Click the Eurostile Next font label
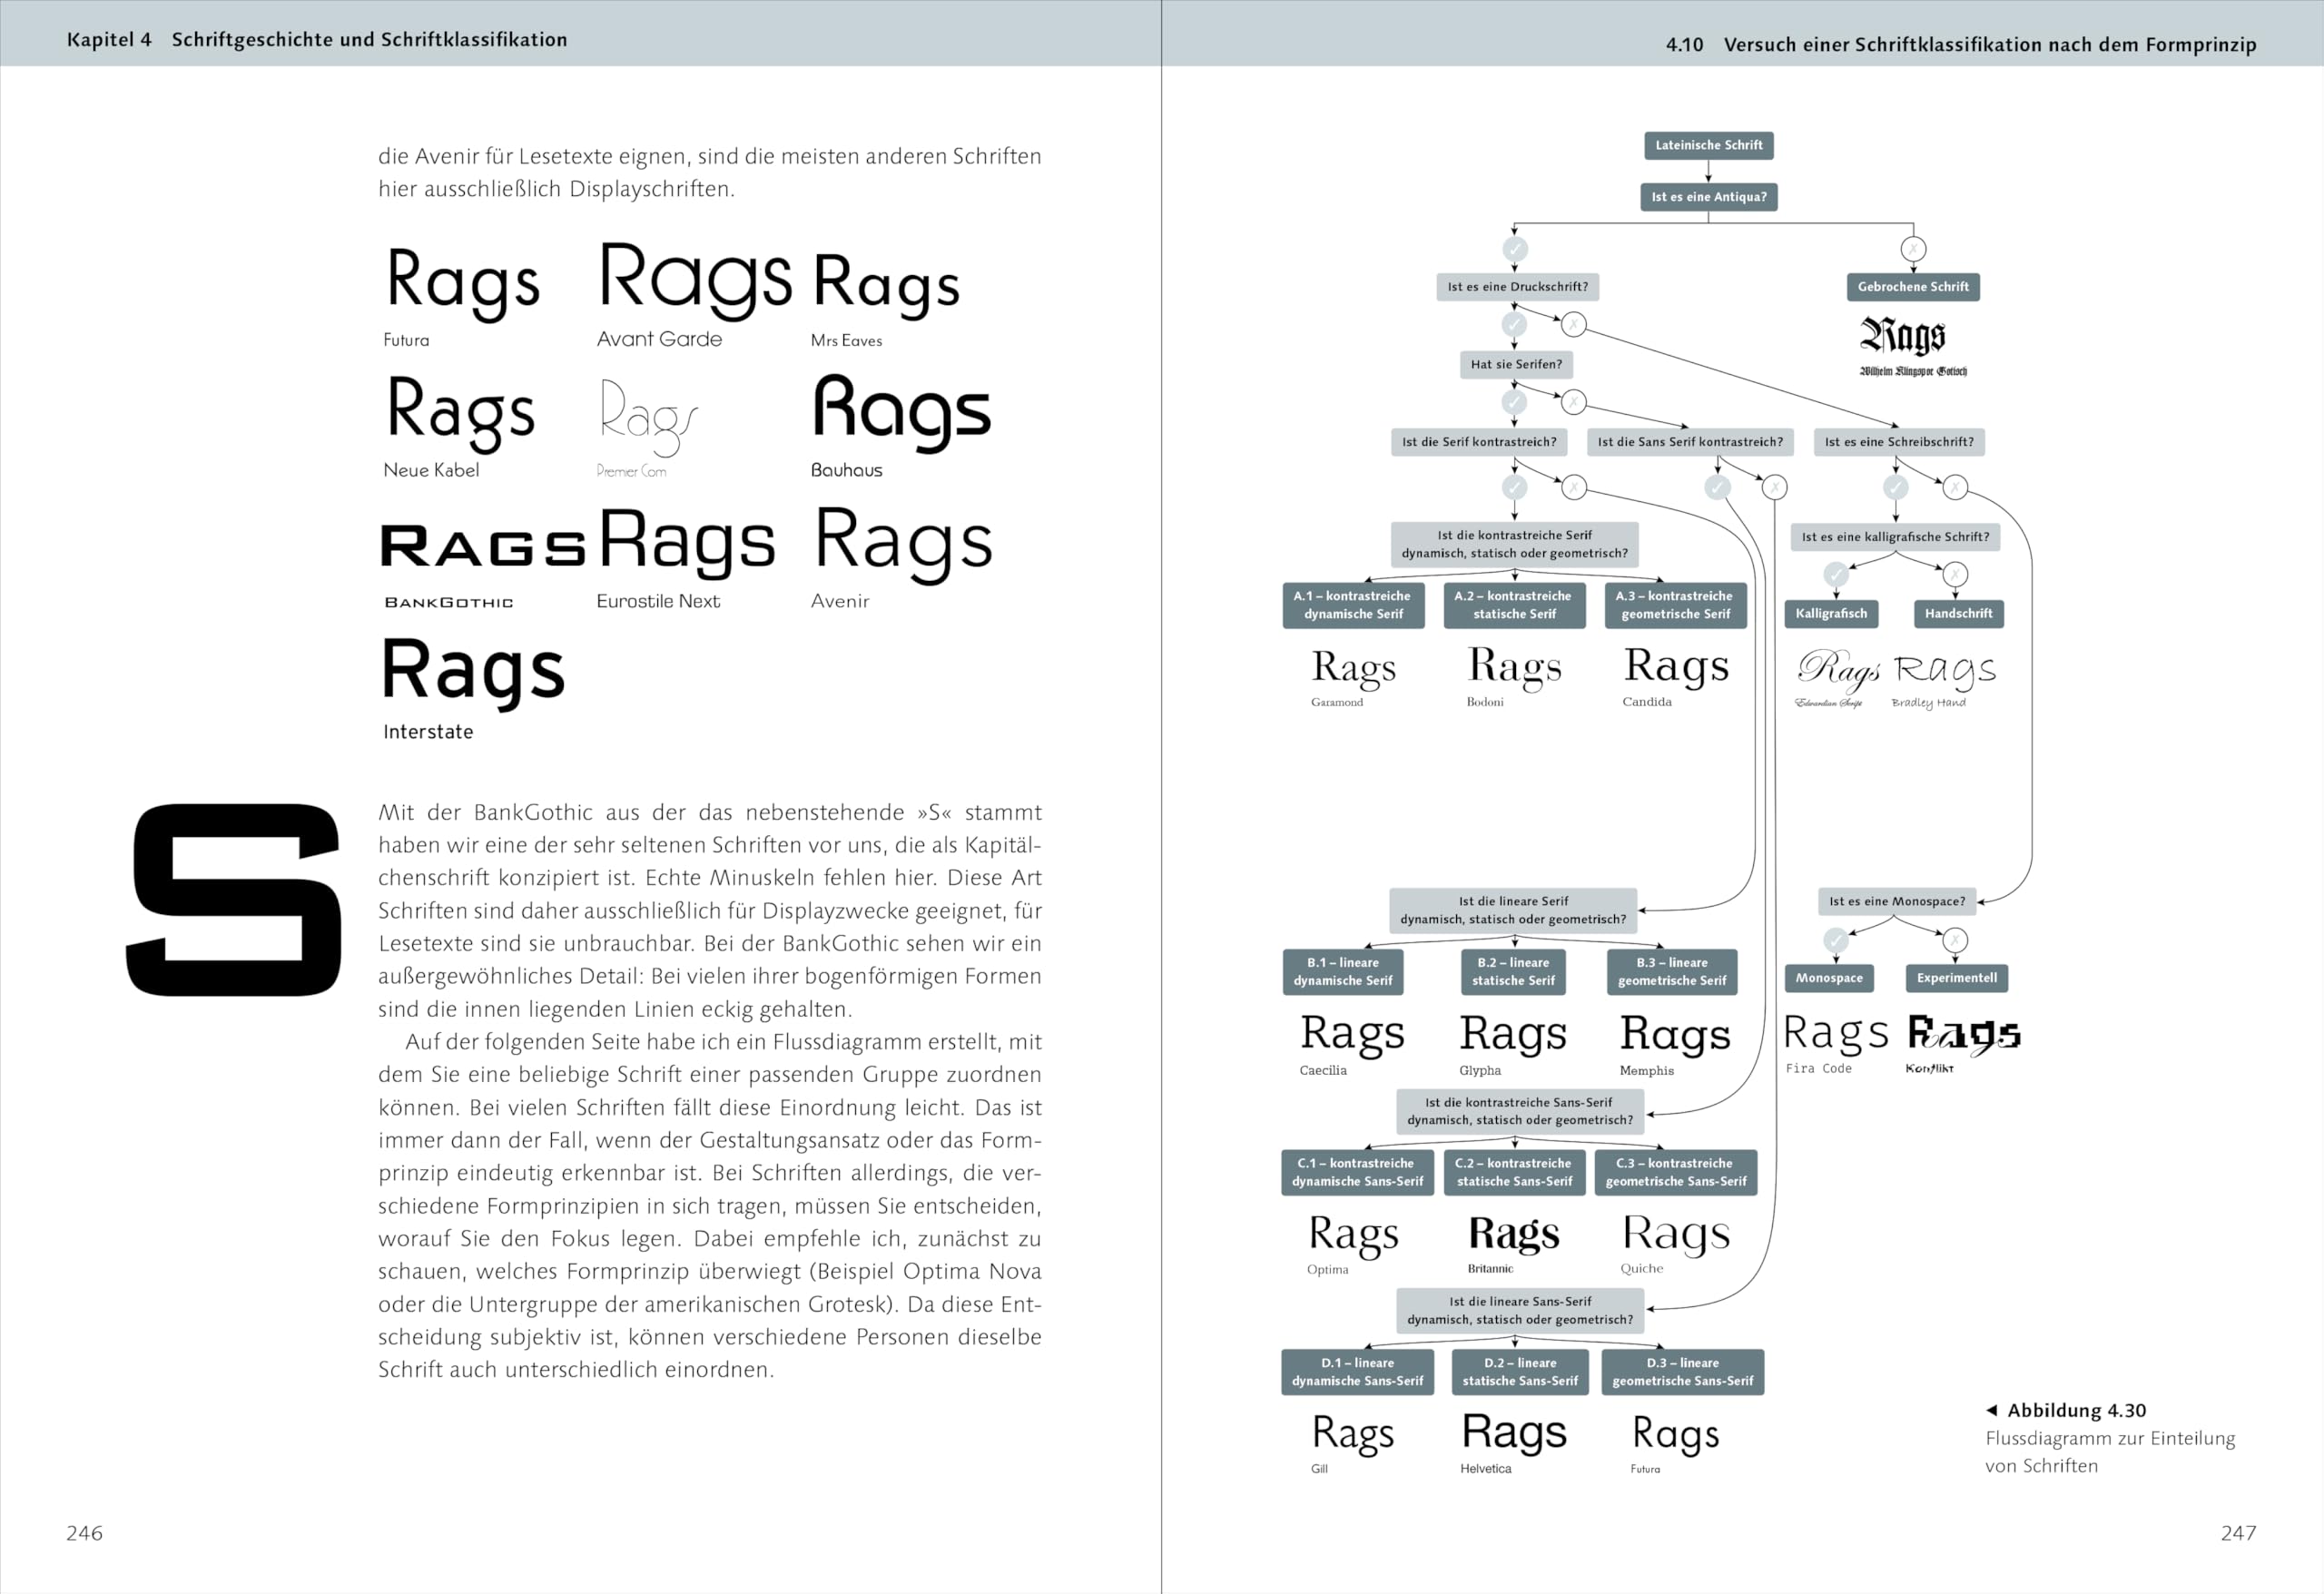 (658, 601)
